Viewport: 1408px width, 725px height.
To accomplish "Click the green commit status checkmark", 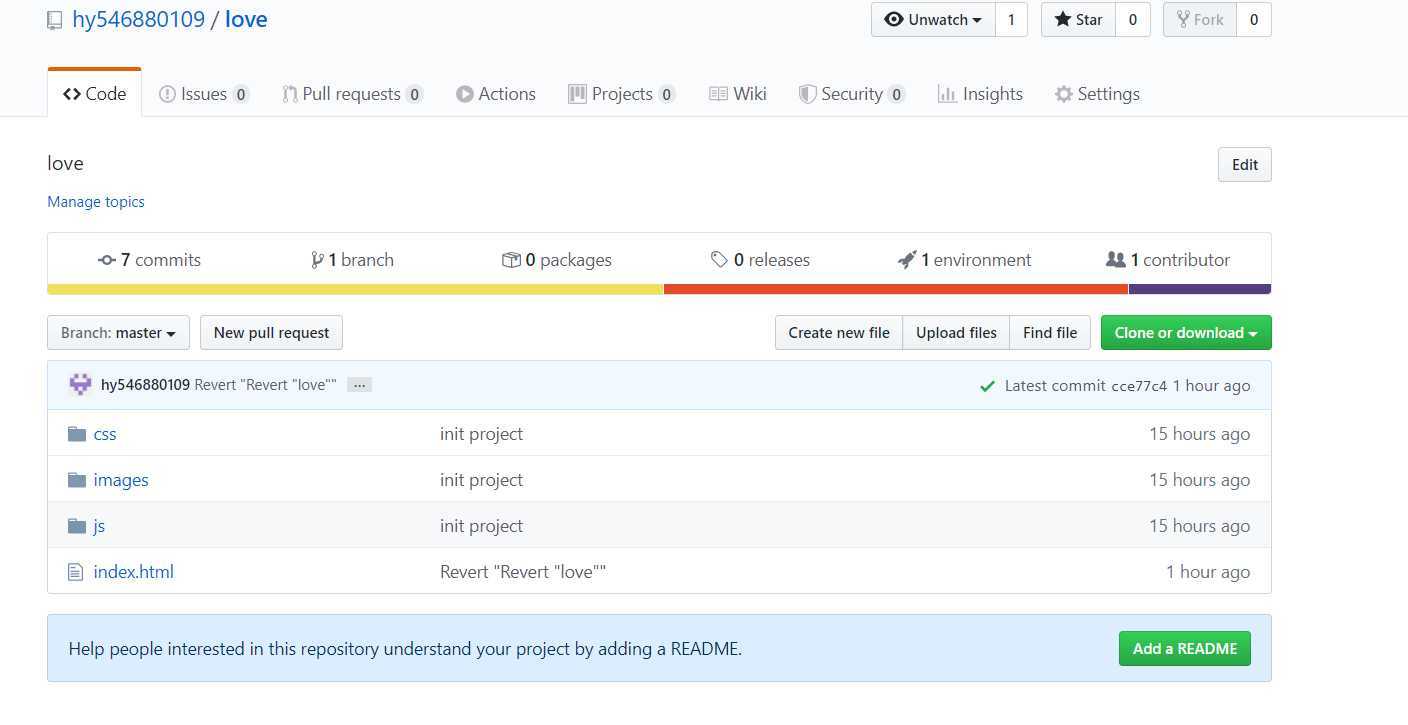I will pos(987,386).
